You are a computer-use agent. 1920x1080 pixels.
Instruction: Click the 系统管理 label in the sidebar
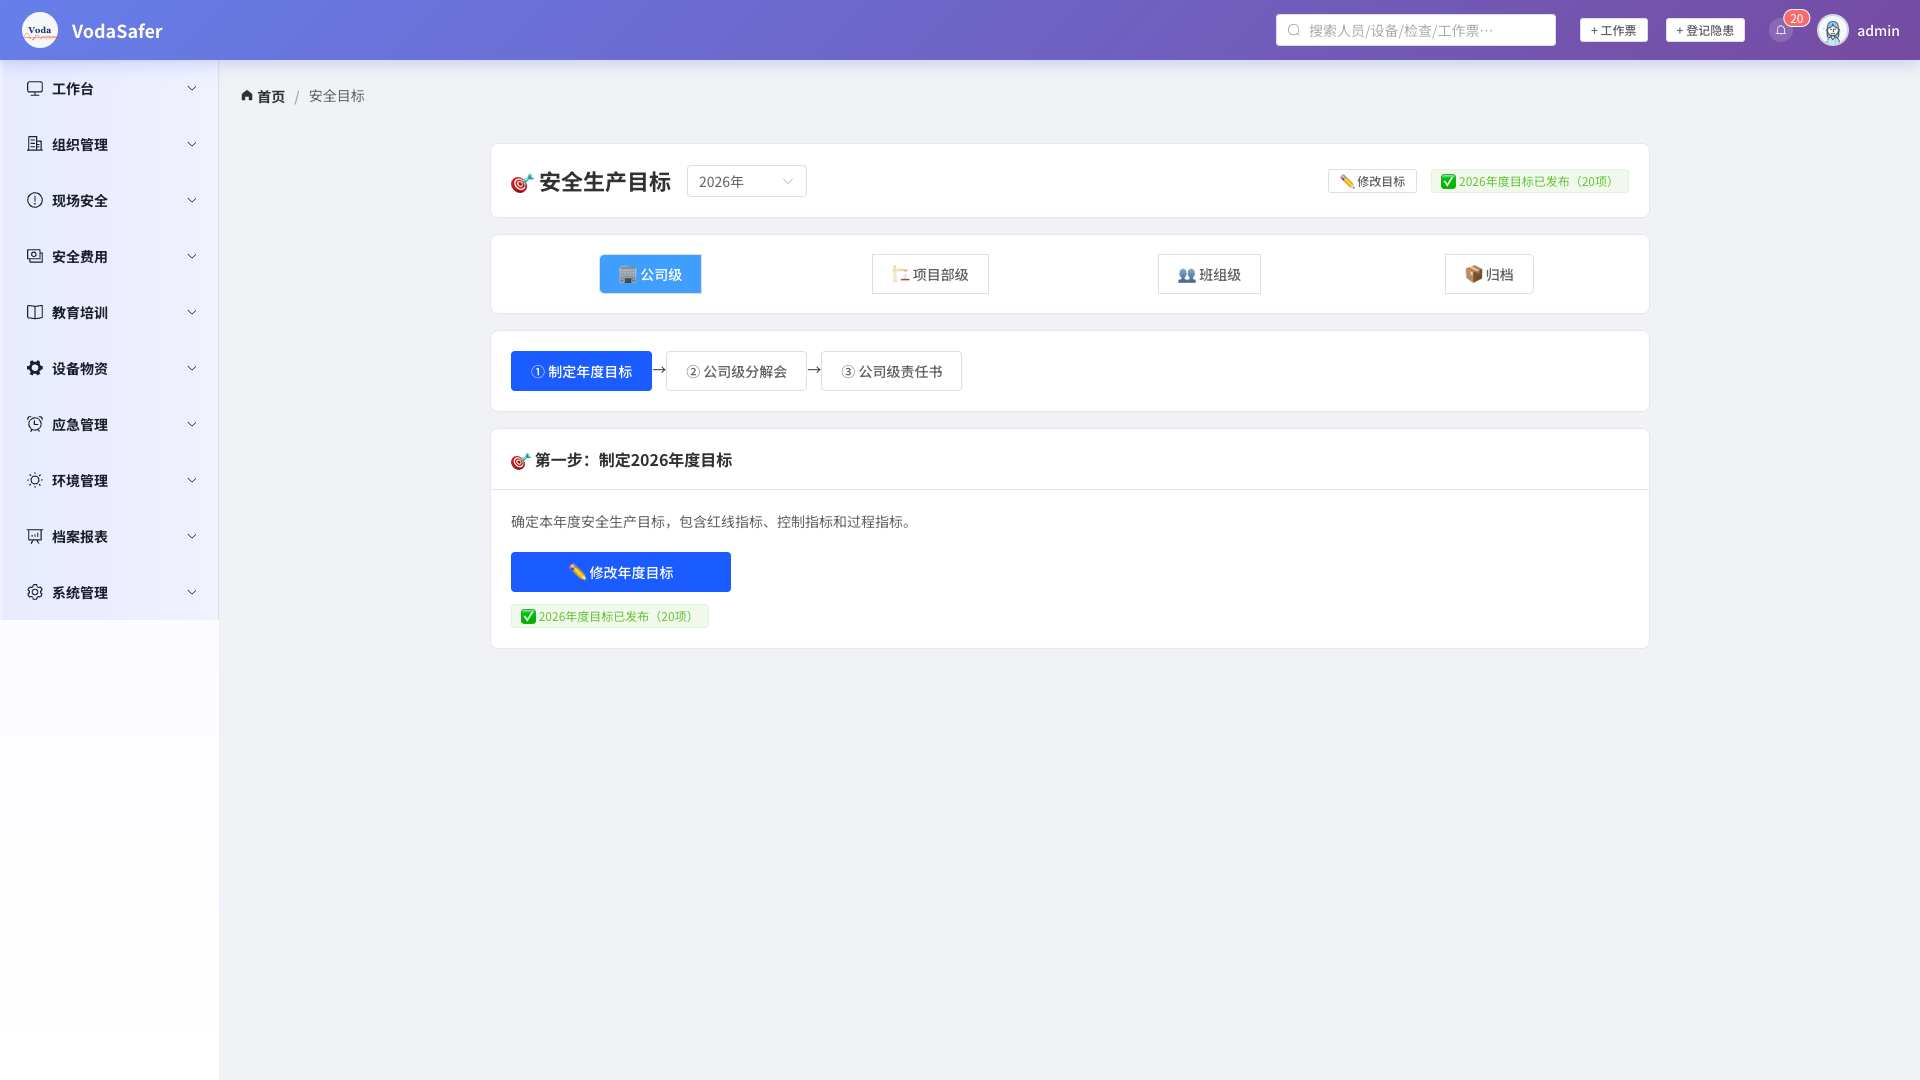[80, 592]
